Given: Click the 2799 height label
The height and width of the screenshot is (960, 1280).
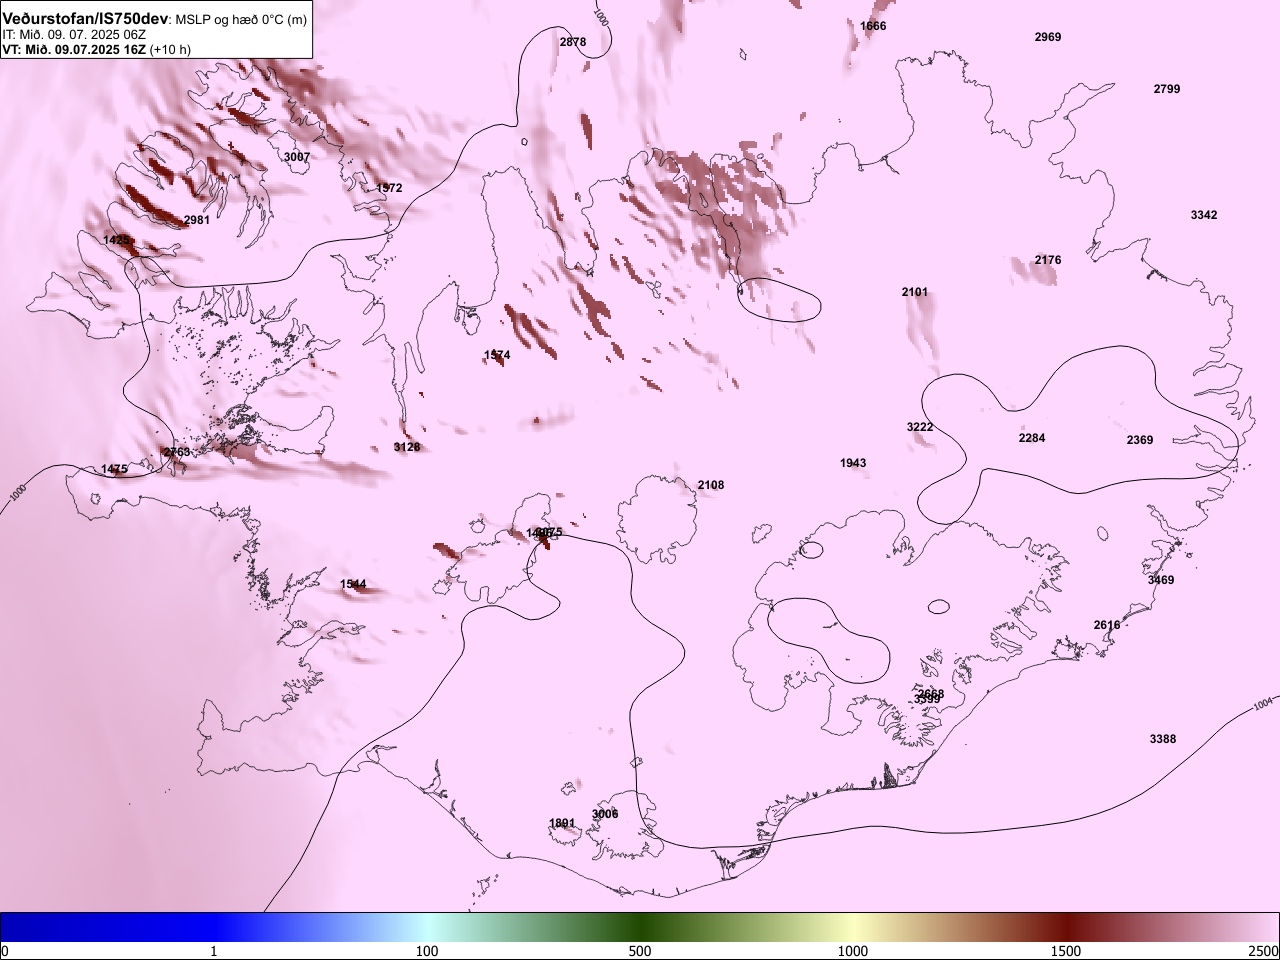Looking at the screenshot, I should pyautogui.click(x=1167, y=89).
